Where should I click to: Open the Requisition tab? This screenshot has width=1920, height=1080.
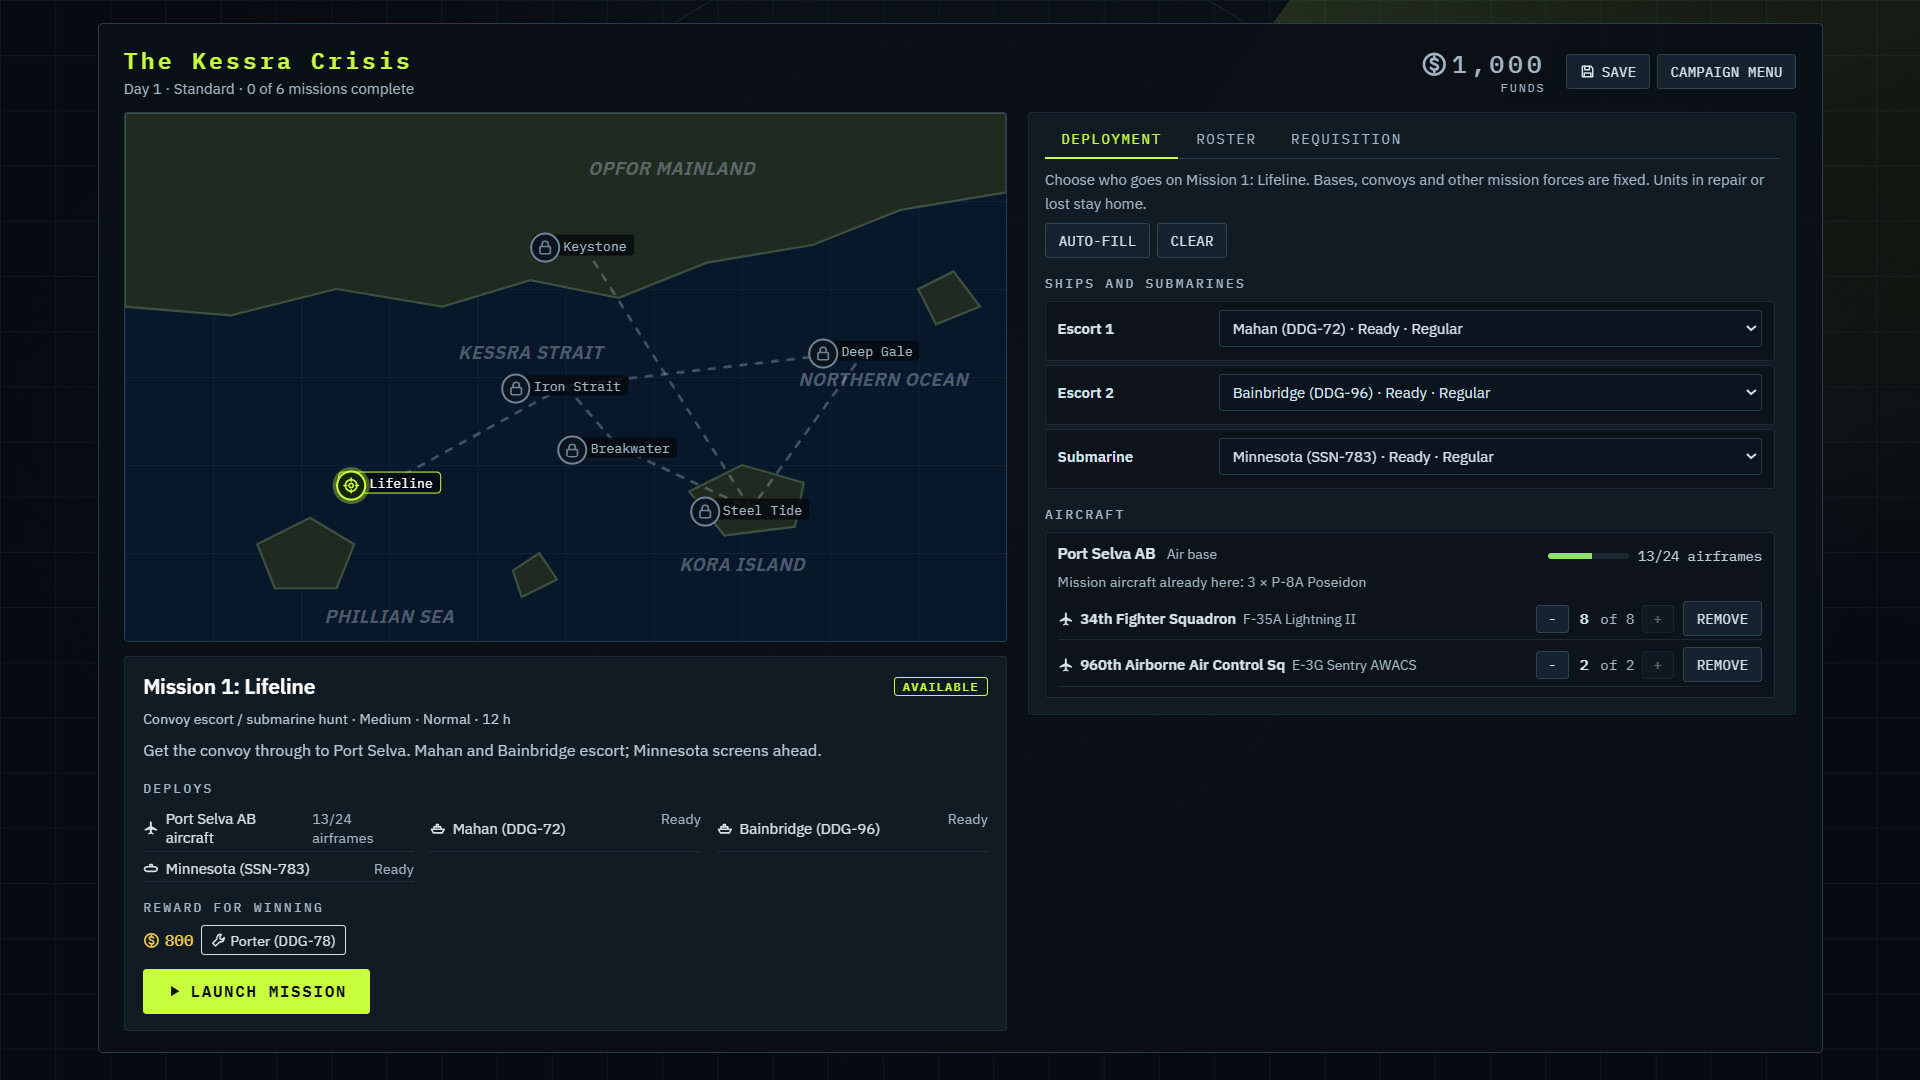(x=1346, y=139)
